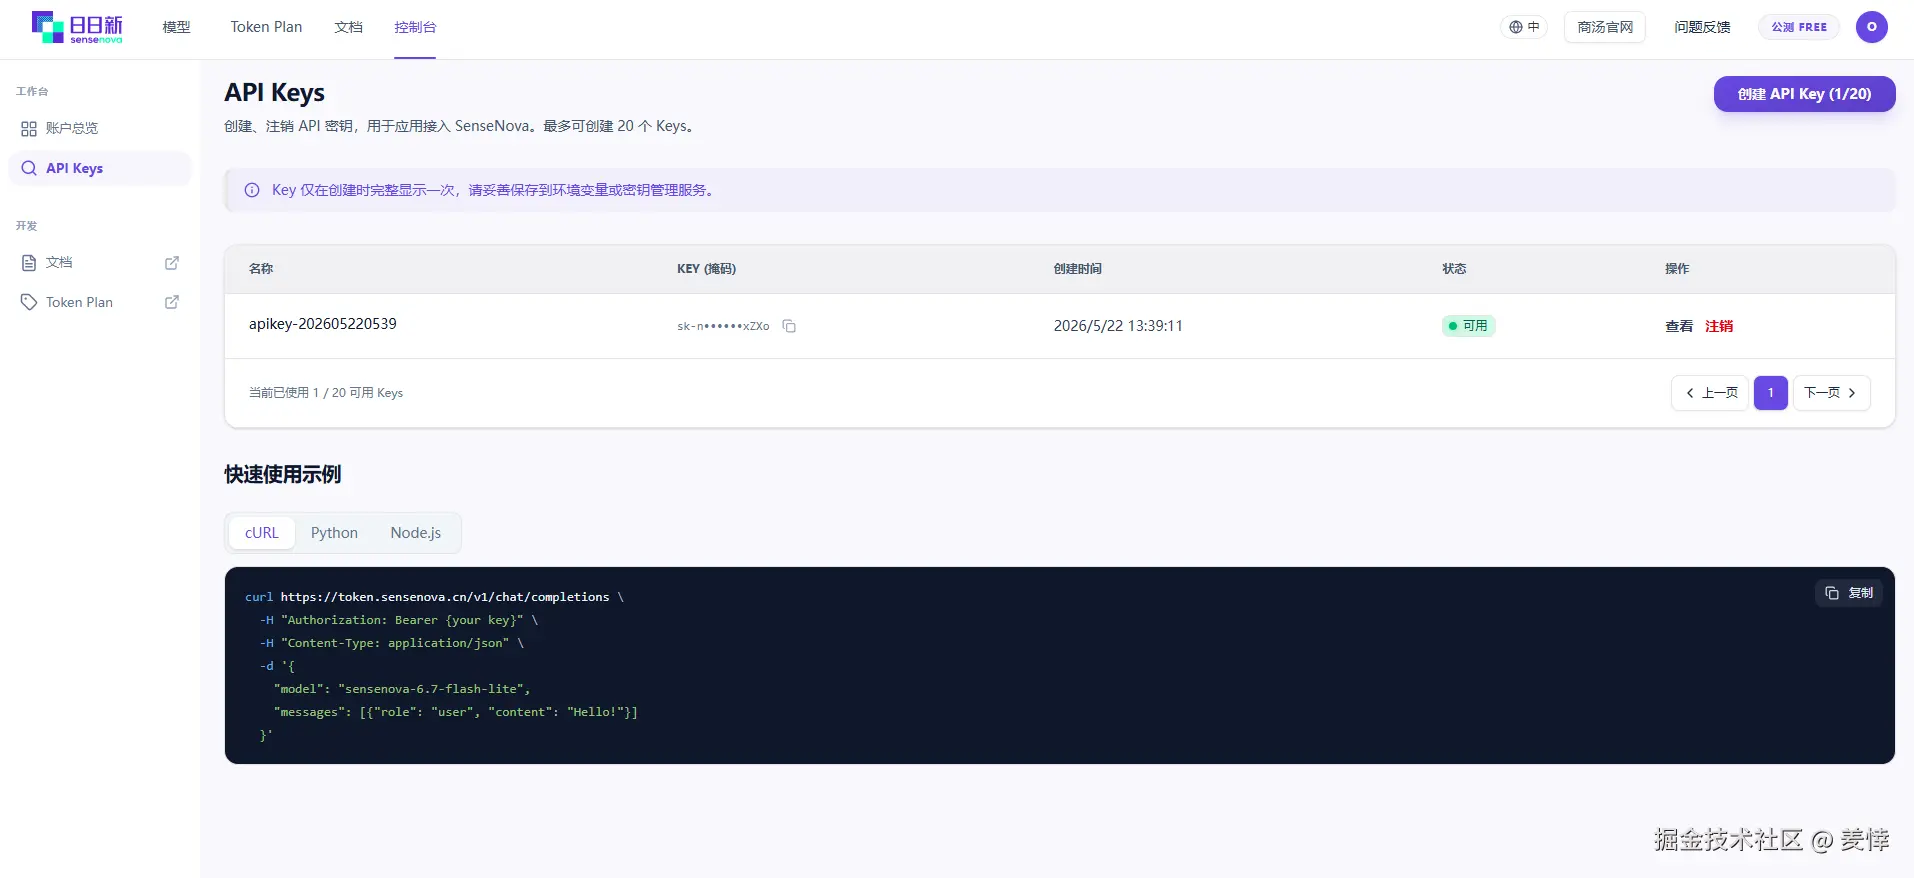Click the 快速使用示例 heading

coord(283,474)
